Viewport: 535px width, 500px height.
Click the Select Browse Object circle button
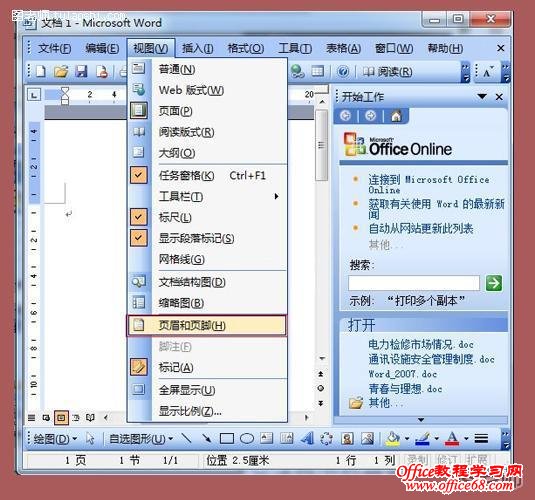(x=320, y=388)
